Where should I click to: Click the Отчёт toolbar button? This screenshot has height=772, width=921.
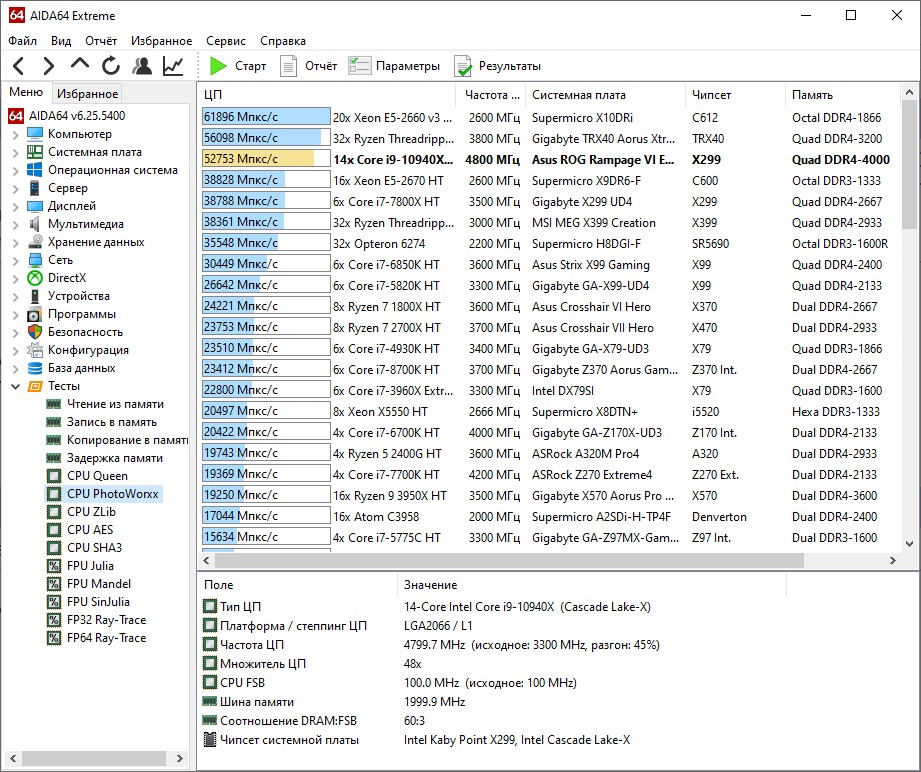tap(309, 66)
